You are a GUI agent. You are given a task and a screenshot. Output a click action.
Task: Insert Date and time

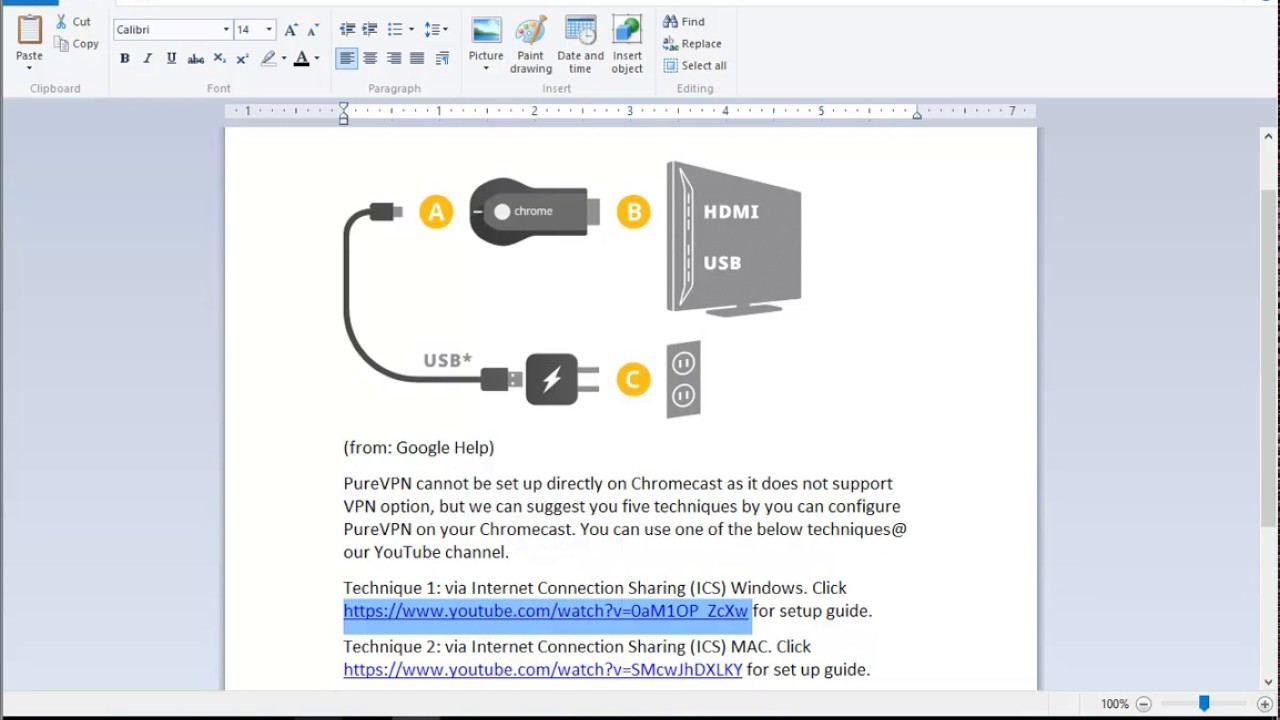(580, 45)
